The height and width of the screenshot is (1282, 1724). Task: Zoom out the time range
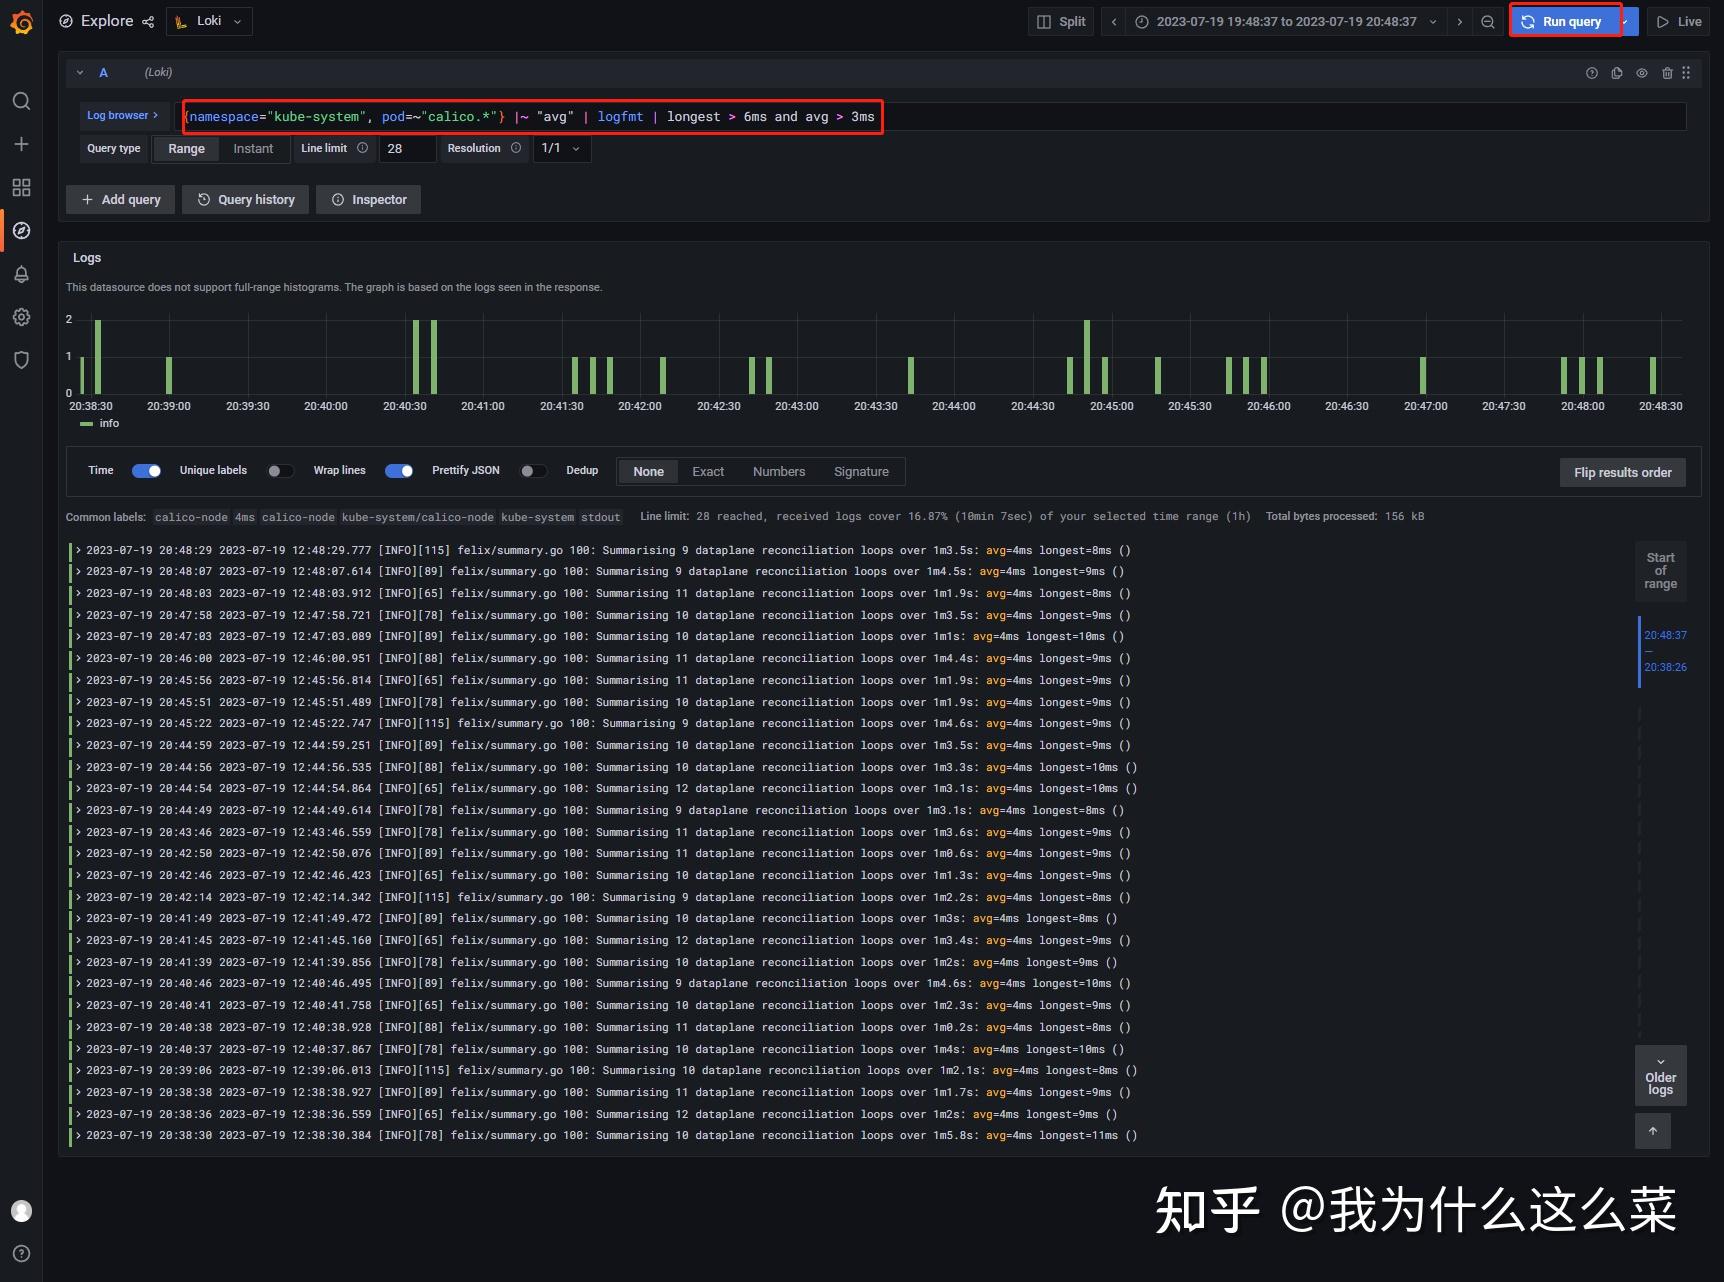1488,22
